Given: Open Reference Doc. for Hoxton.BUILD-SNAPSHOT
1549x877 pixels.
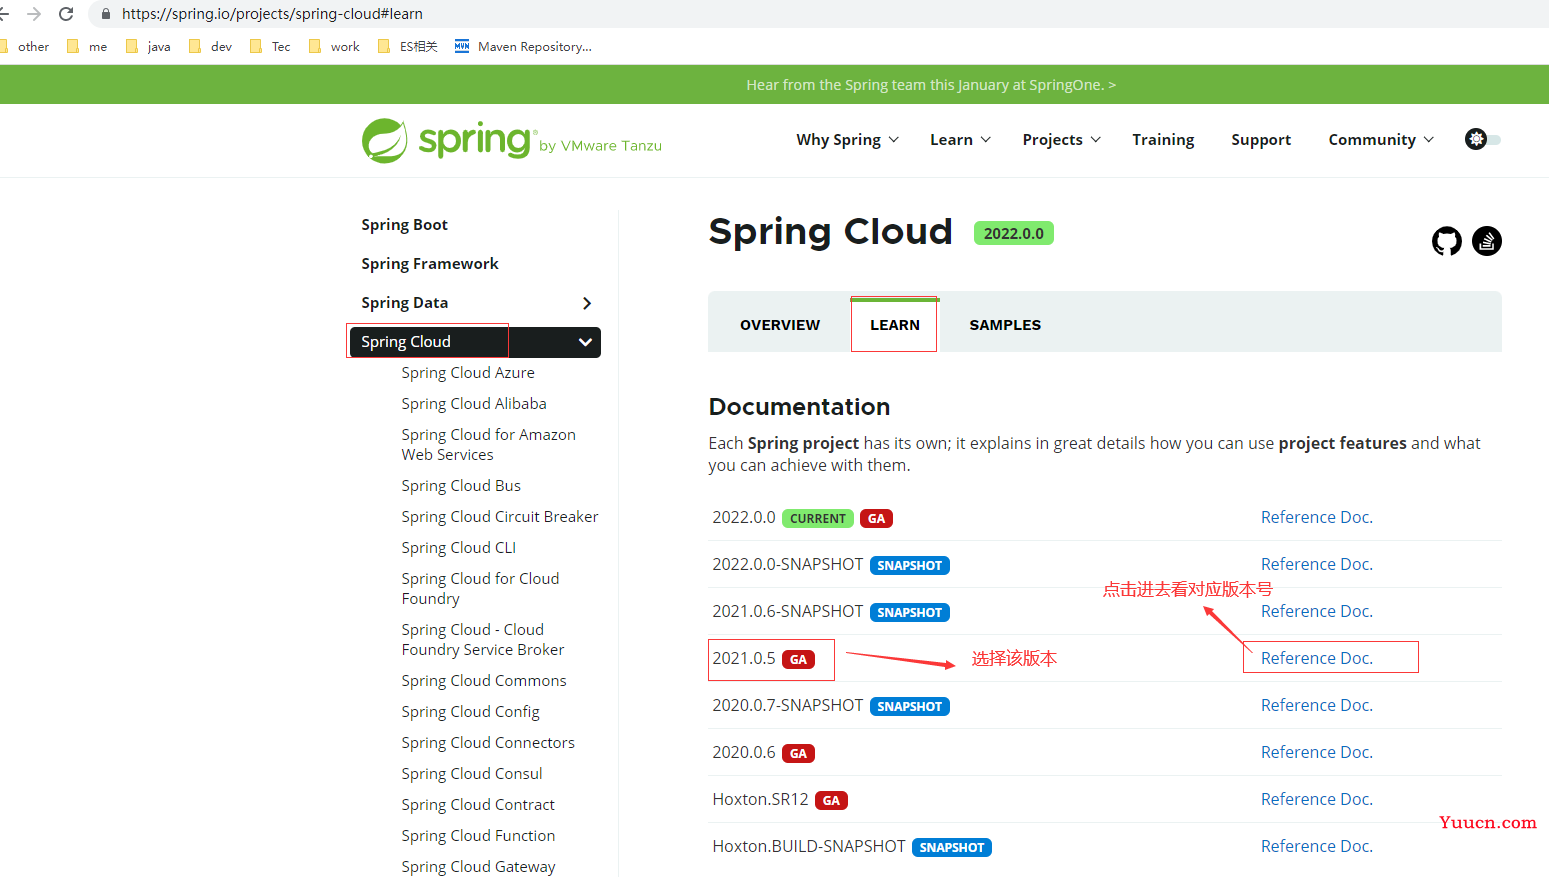Looking at the screenshot, I should pos(1317,846).
